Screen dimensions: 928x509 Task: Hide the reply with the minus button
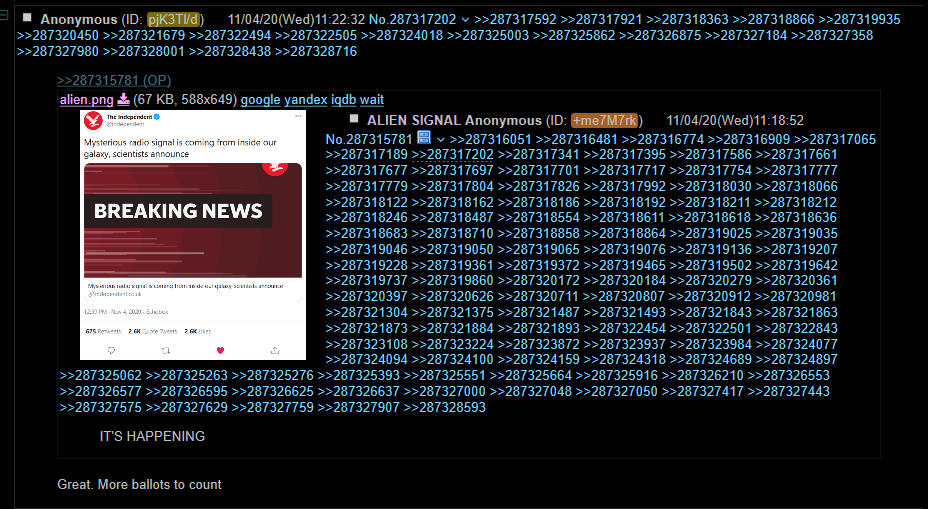4,15
